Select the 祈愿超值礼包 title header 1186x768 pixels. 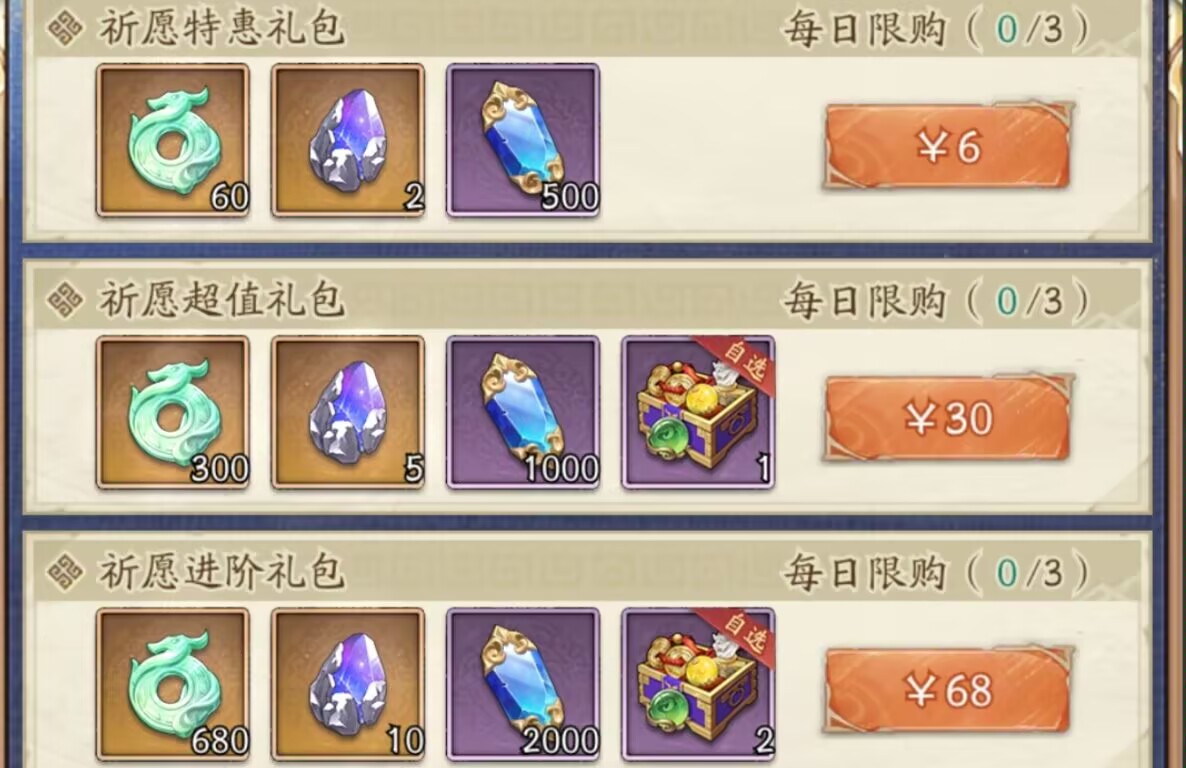point(221,300)
